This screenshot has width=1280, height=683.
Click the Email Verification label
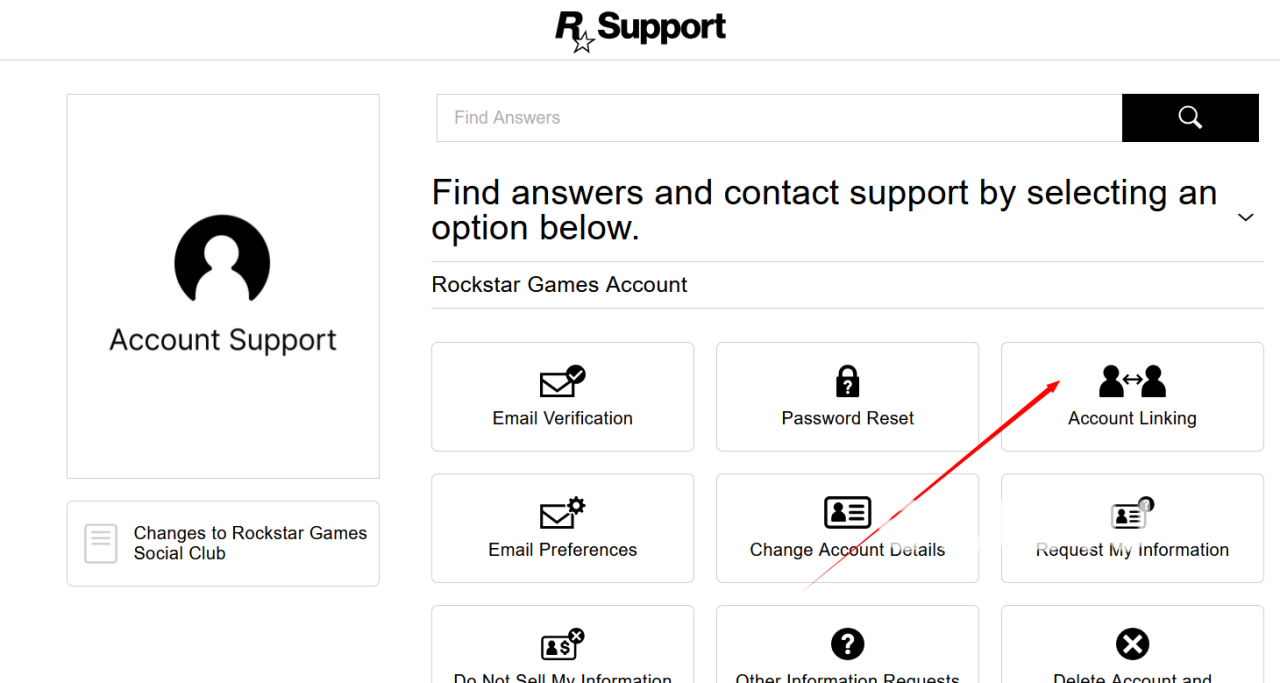tap(562, 418)
